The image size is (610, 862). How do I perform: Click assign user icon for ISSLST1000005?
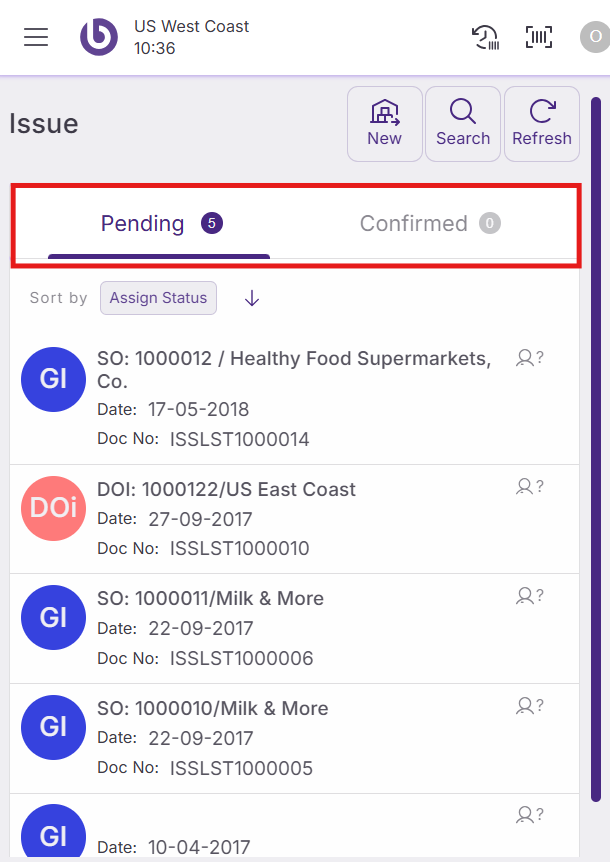[x=529, y=706]
